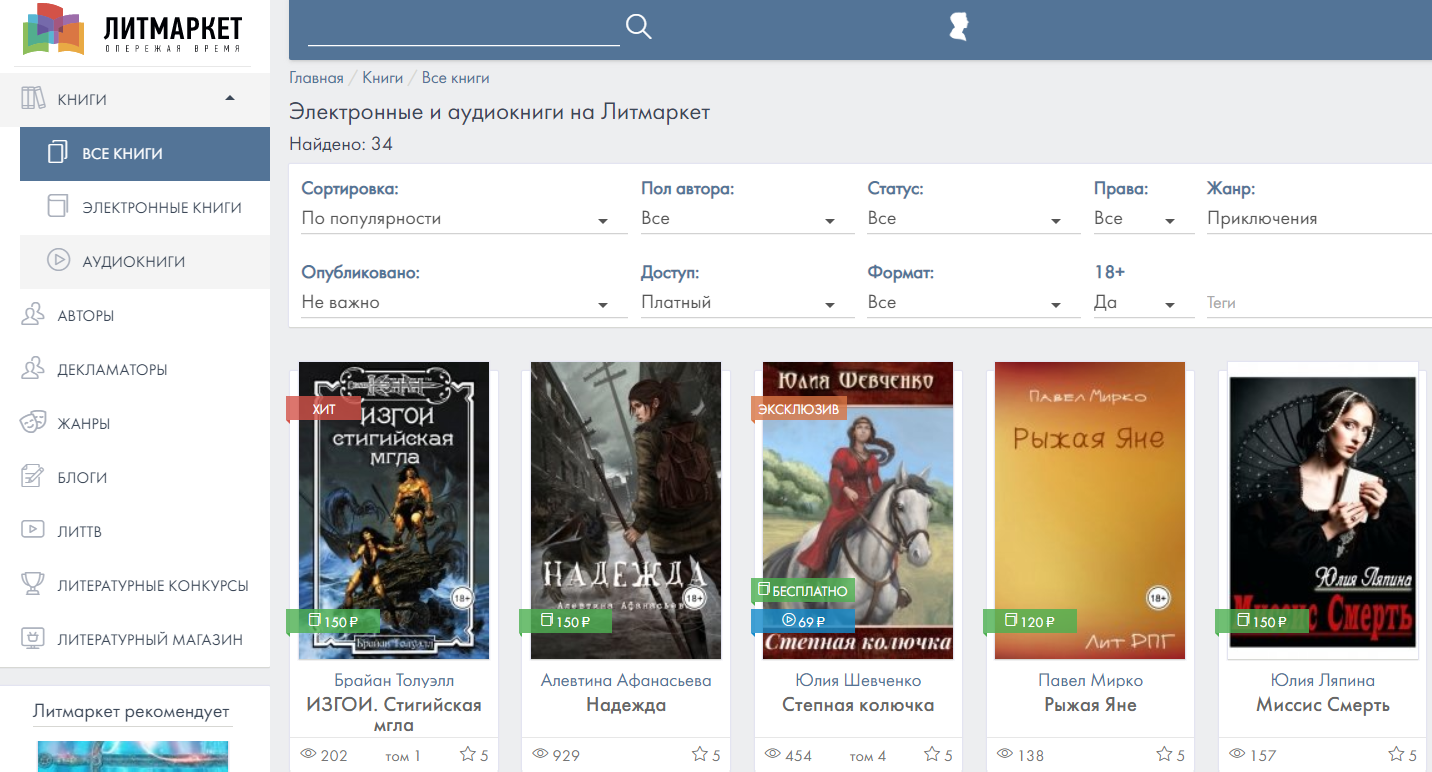
Task: Open the Доступ dropdown set to Платный
Action: pyautogui.click(x=747, y=303)
